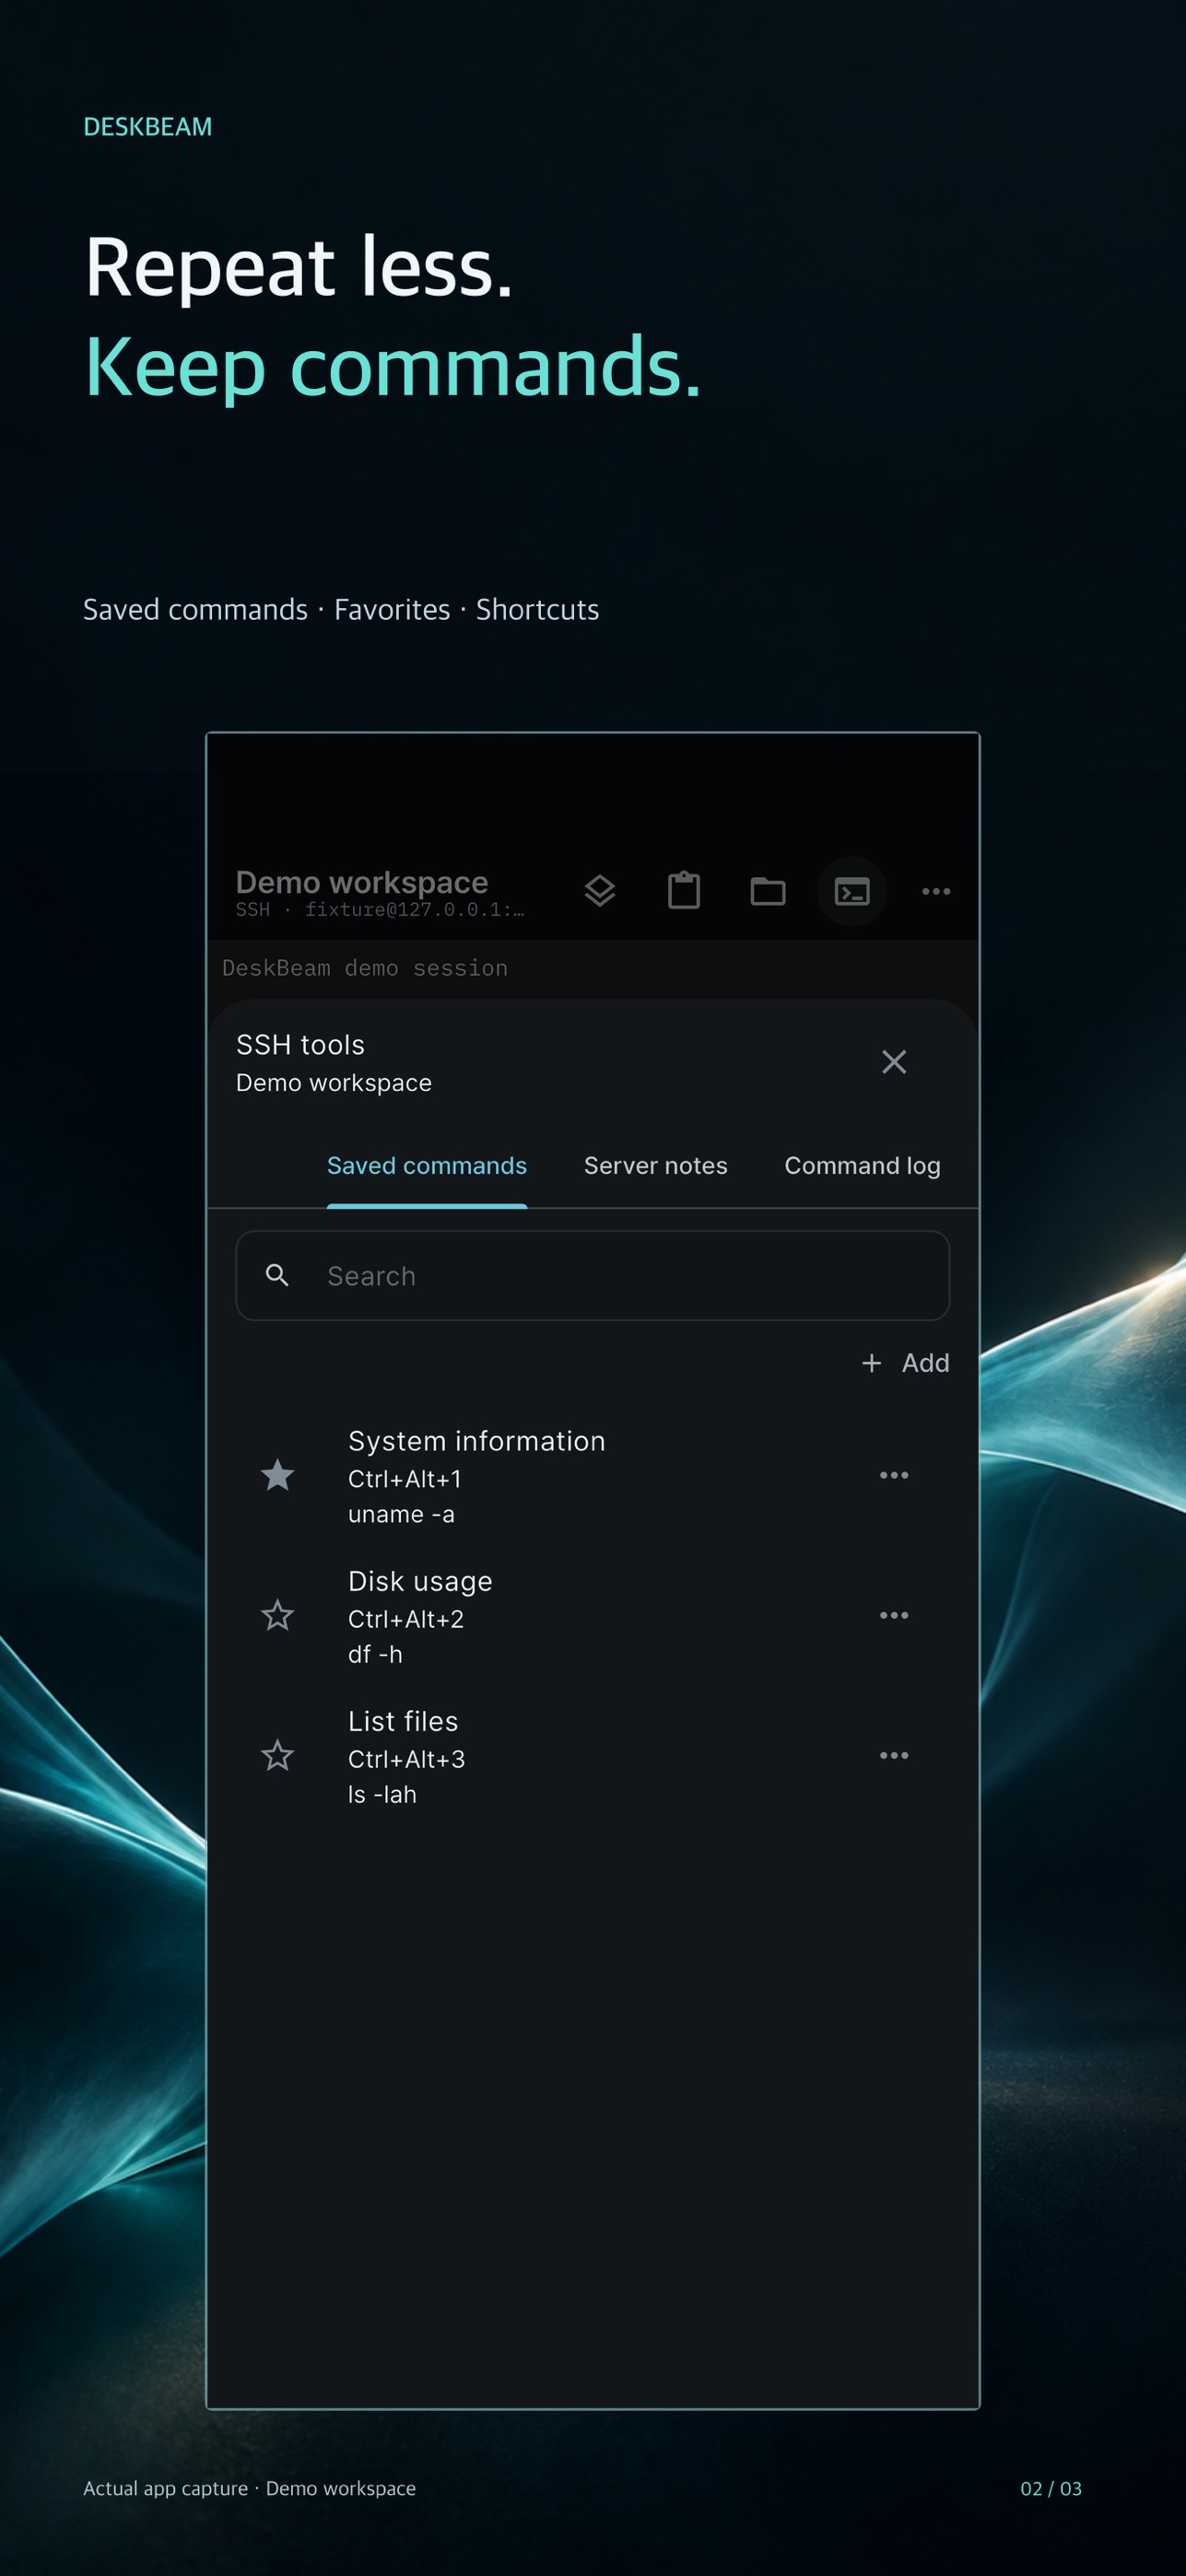The height and width of the screenshot is (2576, 1186).
Task: Open options for System information command
Action: pyautogui.click(x=894, y=1475)
